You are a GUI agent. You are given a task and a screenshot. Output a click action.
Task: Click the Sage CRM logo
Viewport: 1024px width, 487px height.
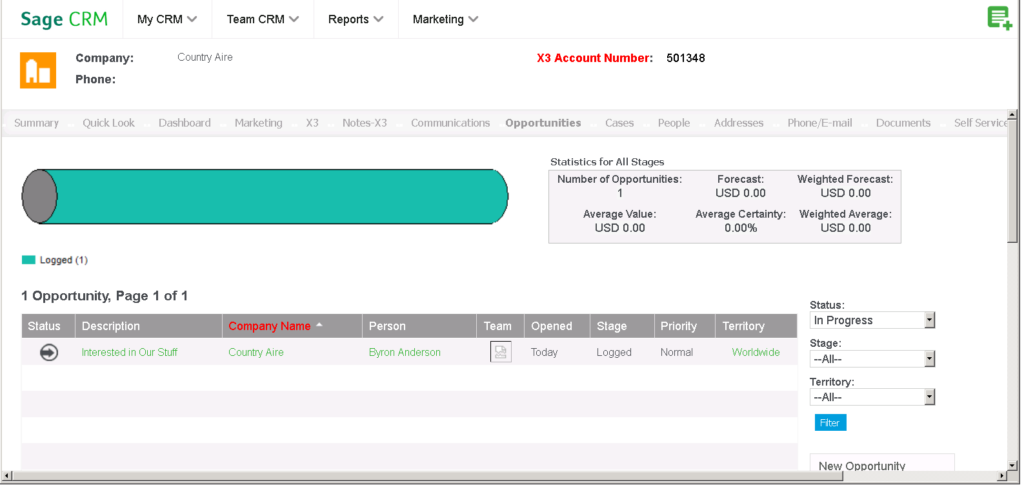[x=64, y=19]
